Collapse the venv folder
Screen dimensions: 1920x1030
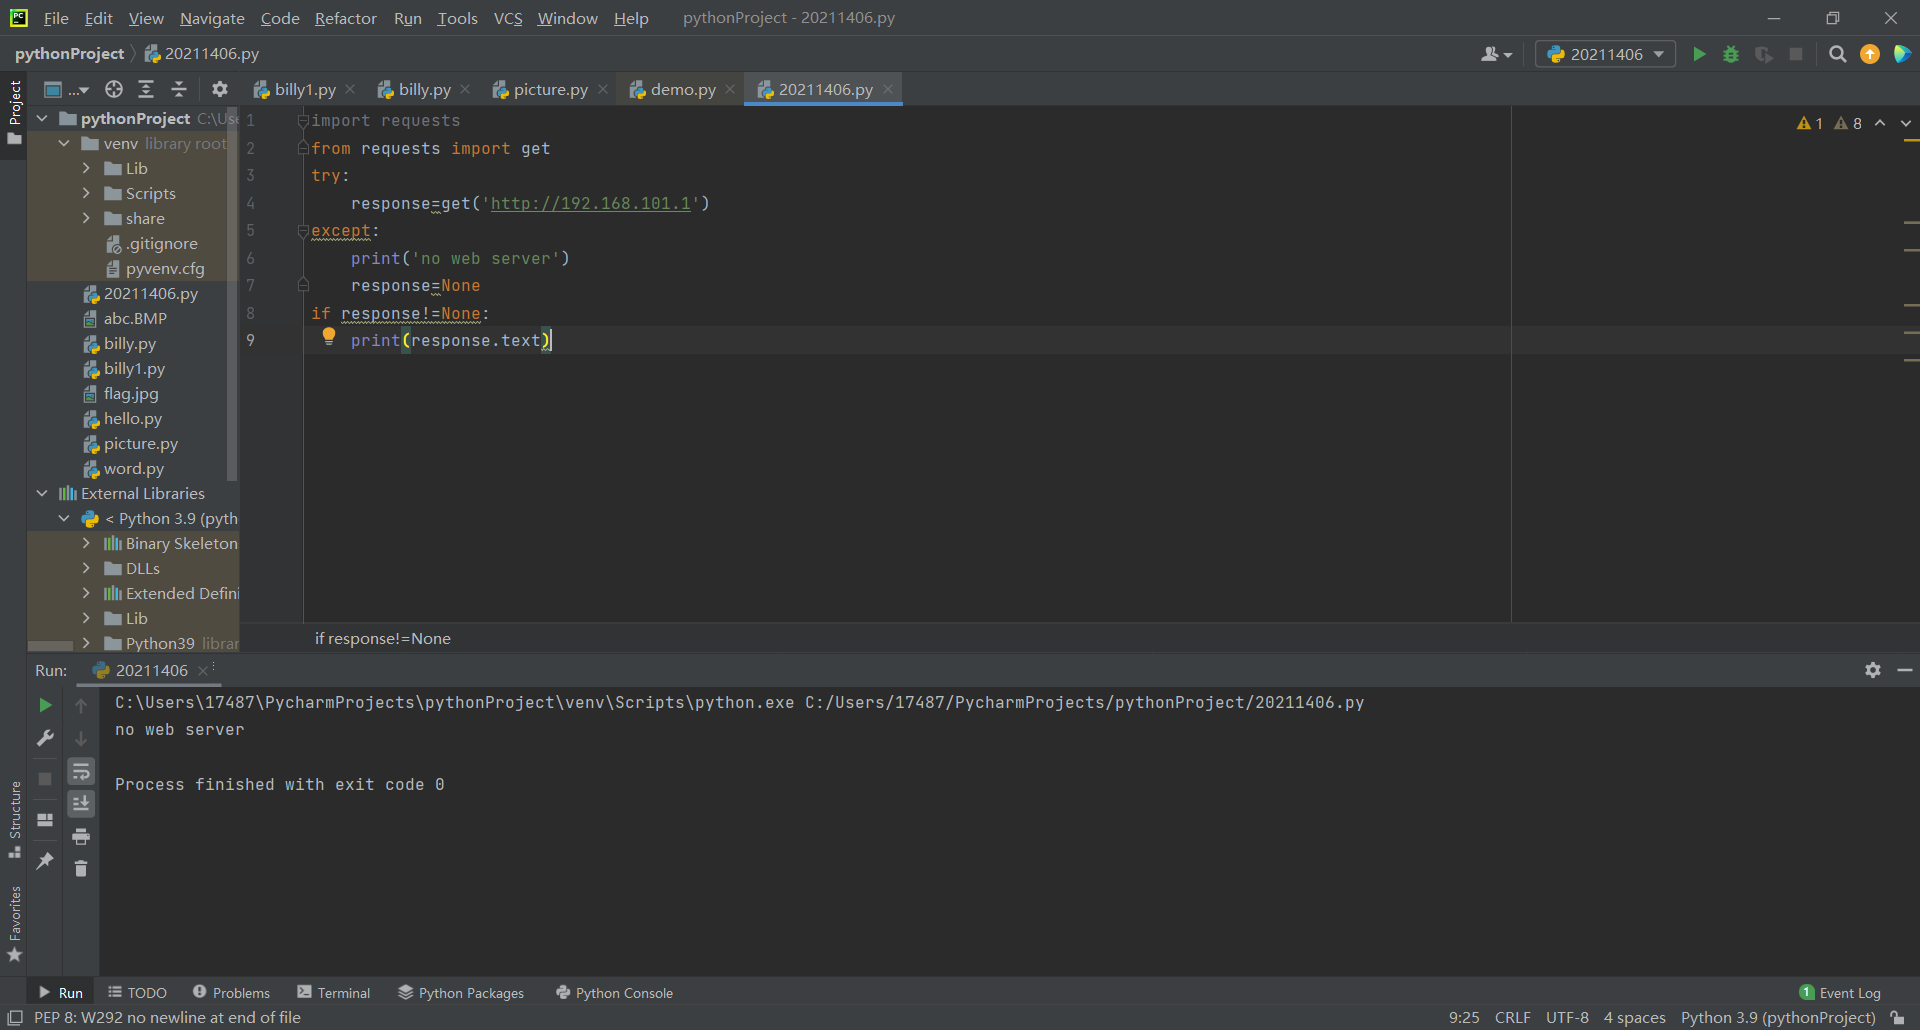click(x=64, y=143)
